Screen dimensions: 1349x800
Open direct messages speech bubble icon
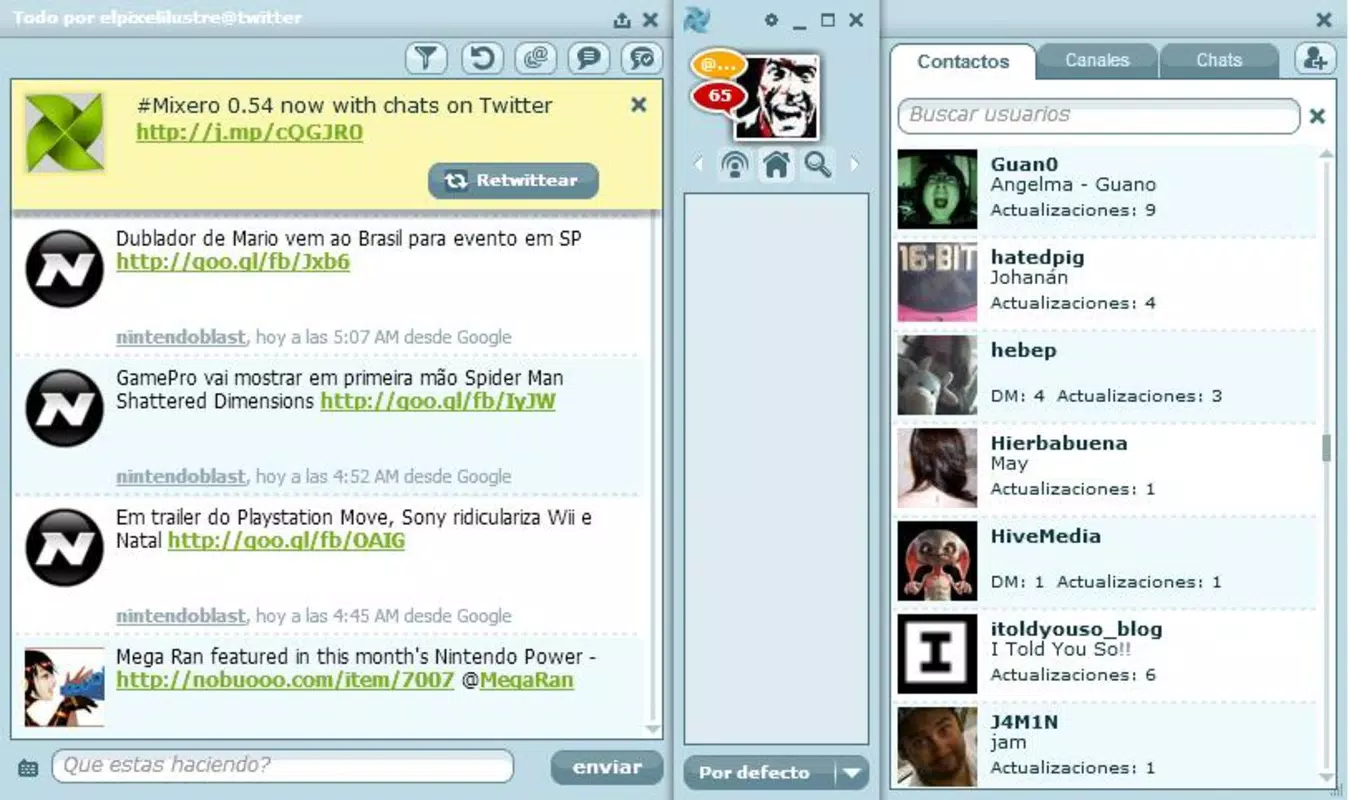[589, 58]
